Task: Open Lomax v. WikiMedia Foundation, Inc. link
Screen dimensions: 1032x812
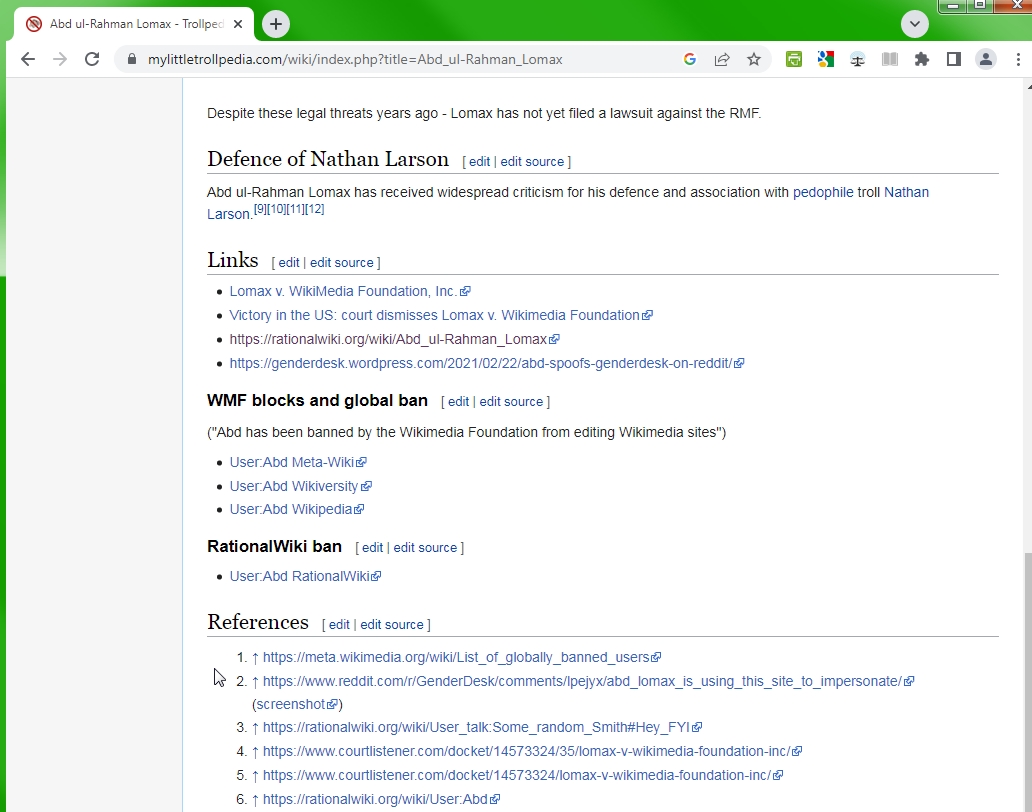Action: pyautogui.click(x=349, y=291)
